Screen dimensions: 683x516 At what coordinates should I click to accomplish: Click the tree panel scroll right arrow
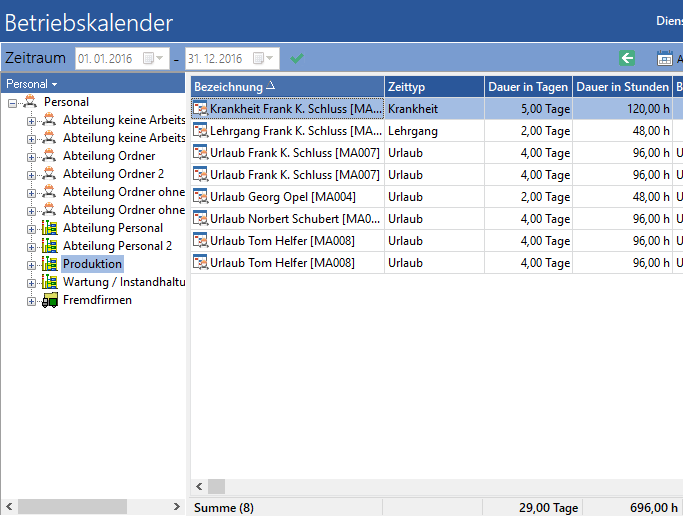(176, 506)
